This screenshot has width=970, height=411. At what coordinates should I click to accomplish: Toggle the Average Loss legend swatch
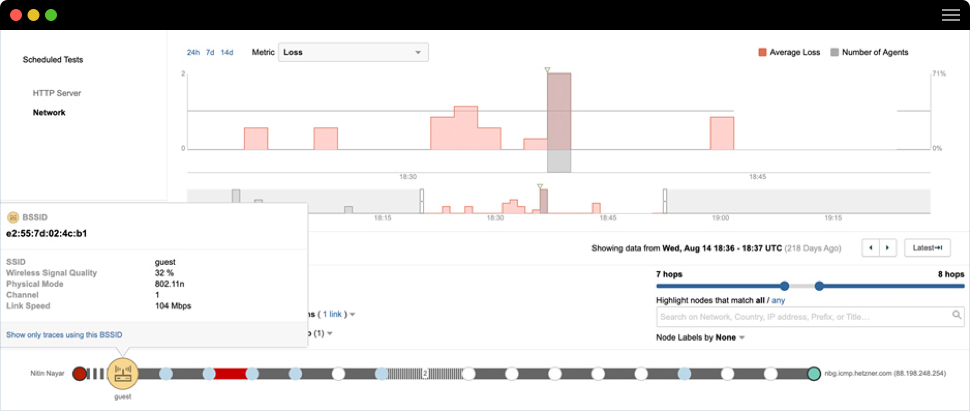762,52
